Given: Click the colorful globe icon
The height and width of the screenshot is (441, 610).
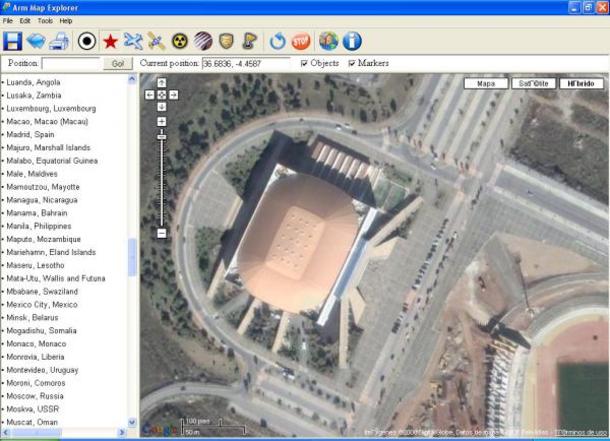Looking at the screenshot, I should (x=329, y=41).
